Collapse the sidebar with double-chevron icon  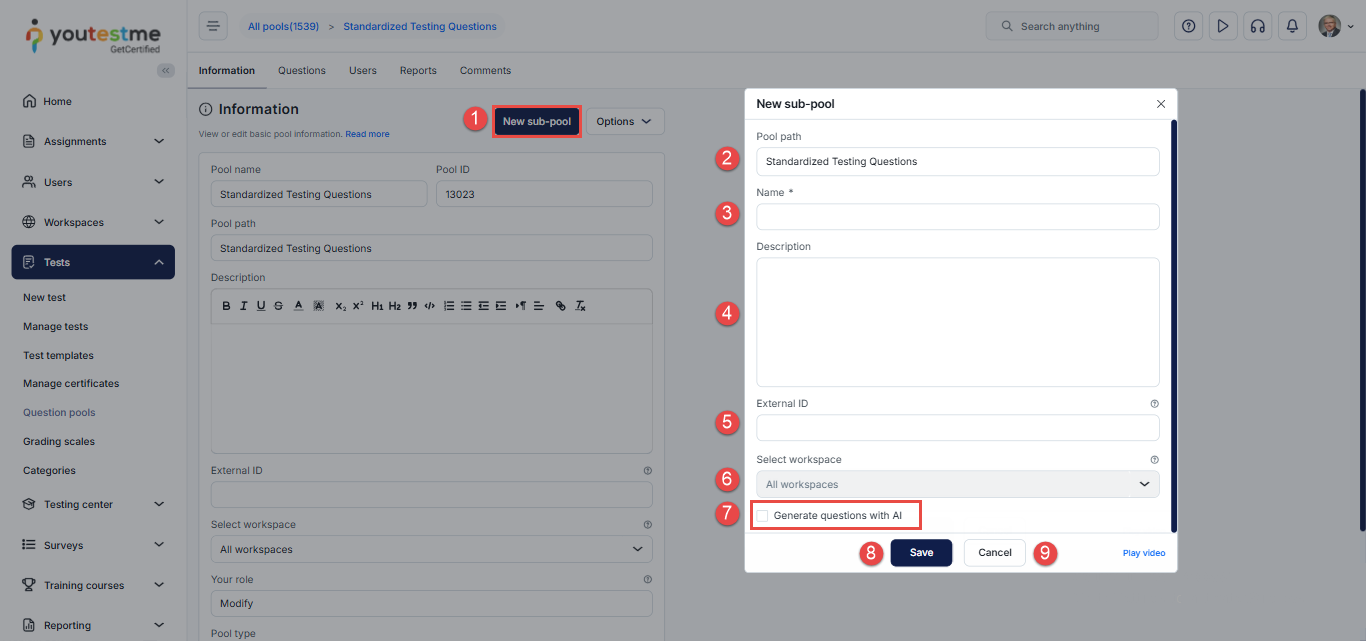[x=166, y=70]
